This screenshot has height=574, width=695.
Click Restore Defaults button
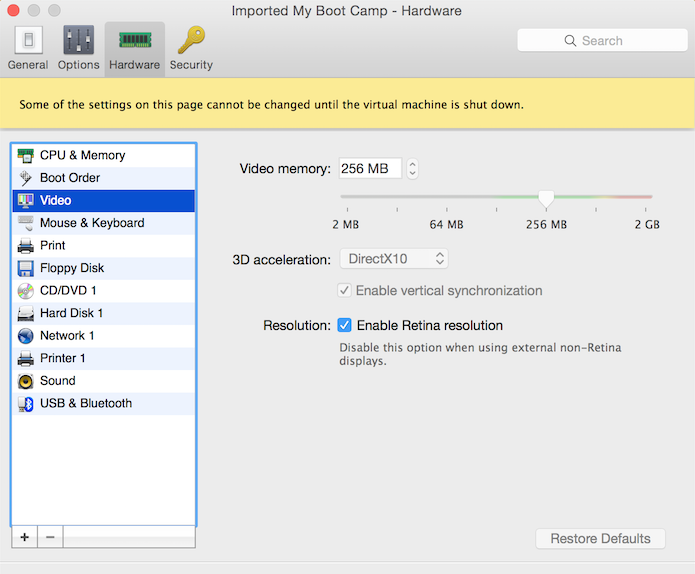coord(600,539)
